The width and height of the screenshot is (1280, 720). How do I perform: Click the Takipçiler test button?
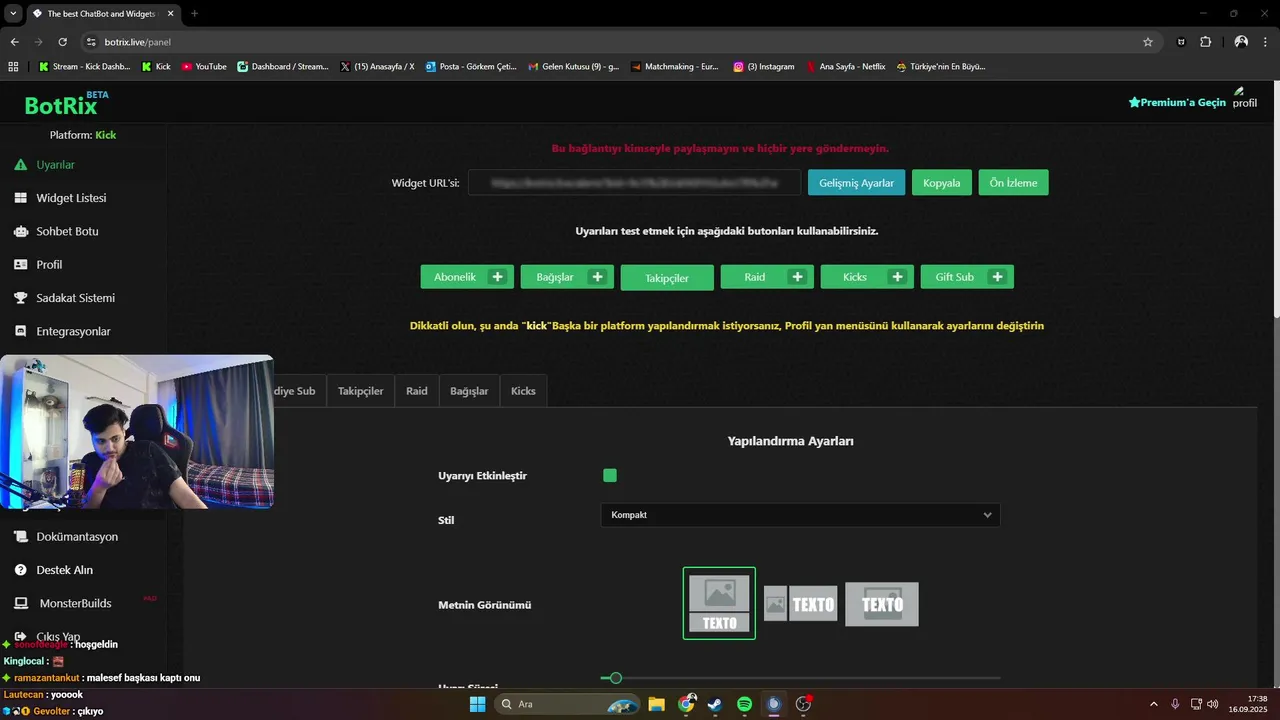click(x=667, y=278)
